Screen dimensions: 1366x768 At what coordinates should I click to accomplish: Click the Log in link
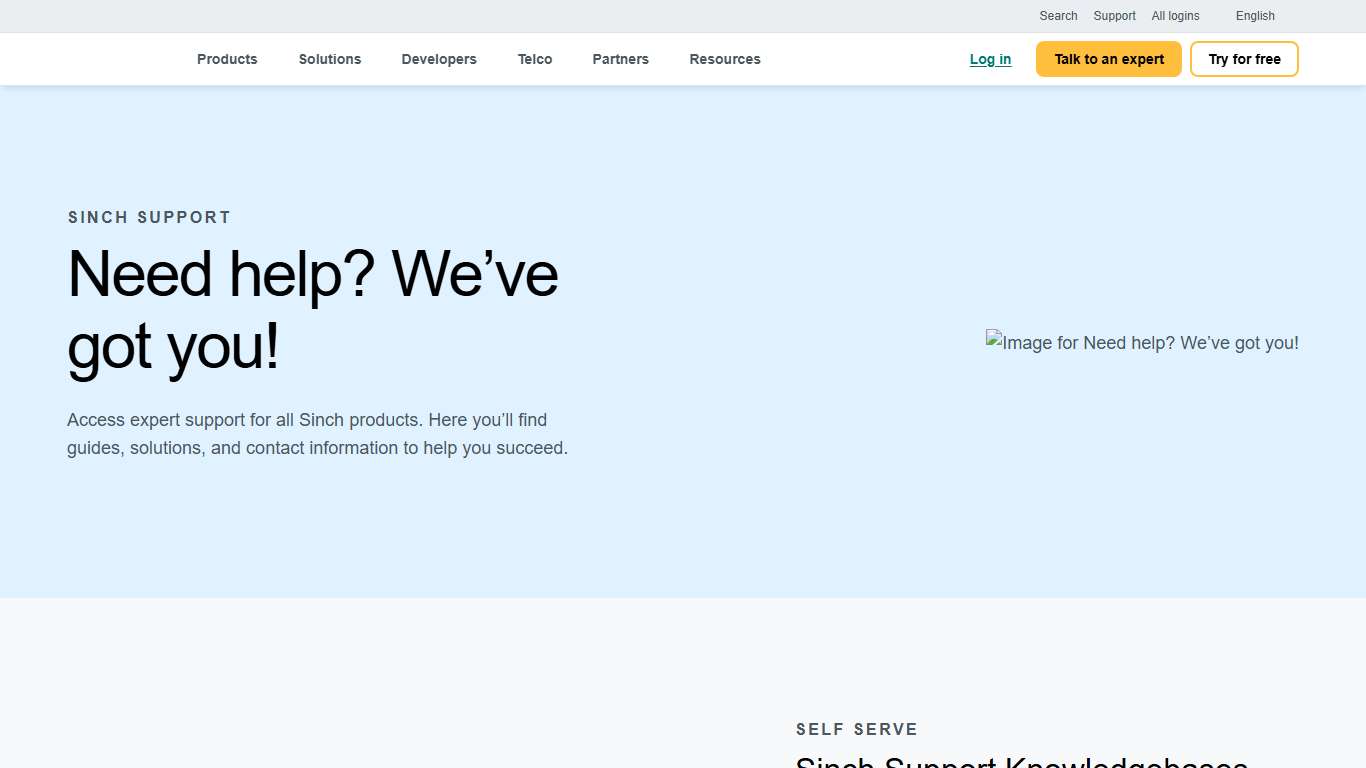[x=990, y=59]
